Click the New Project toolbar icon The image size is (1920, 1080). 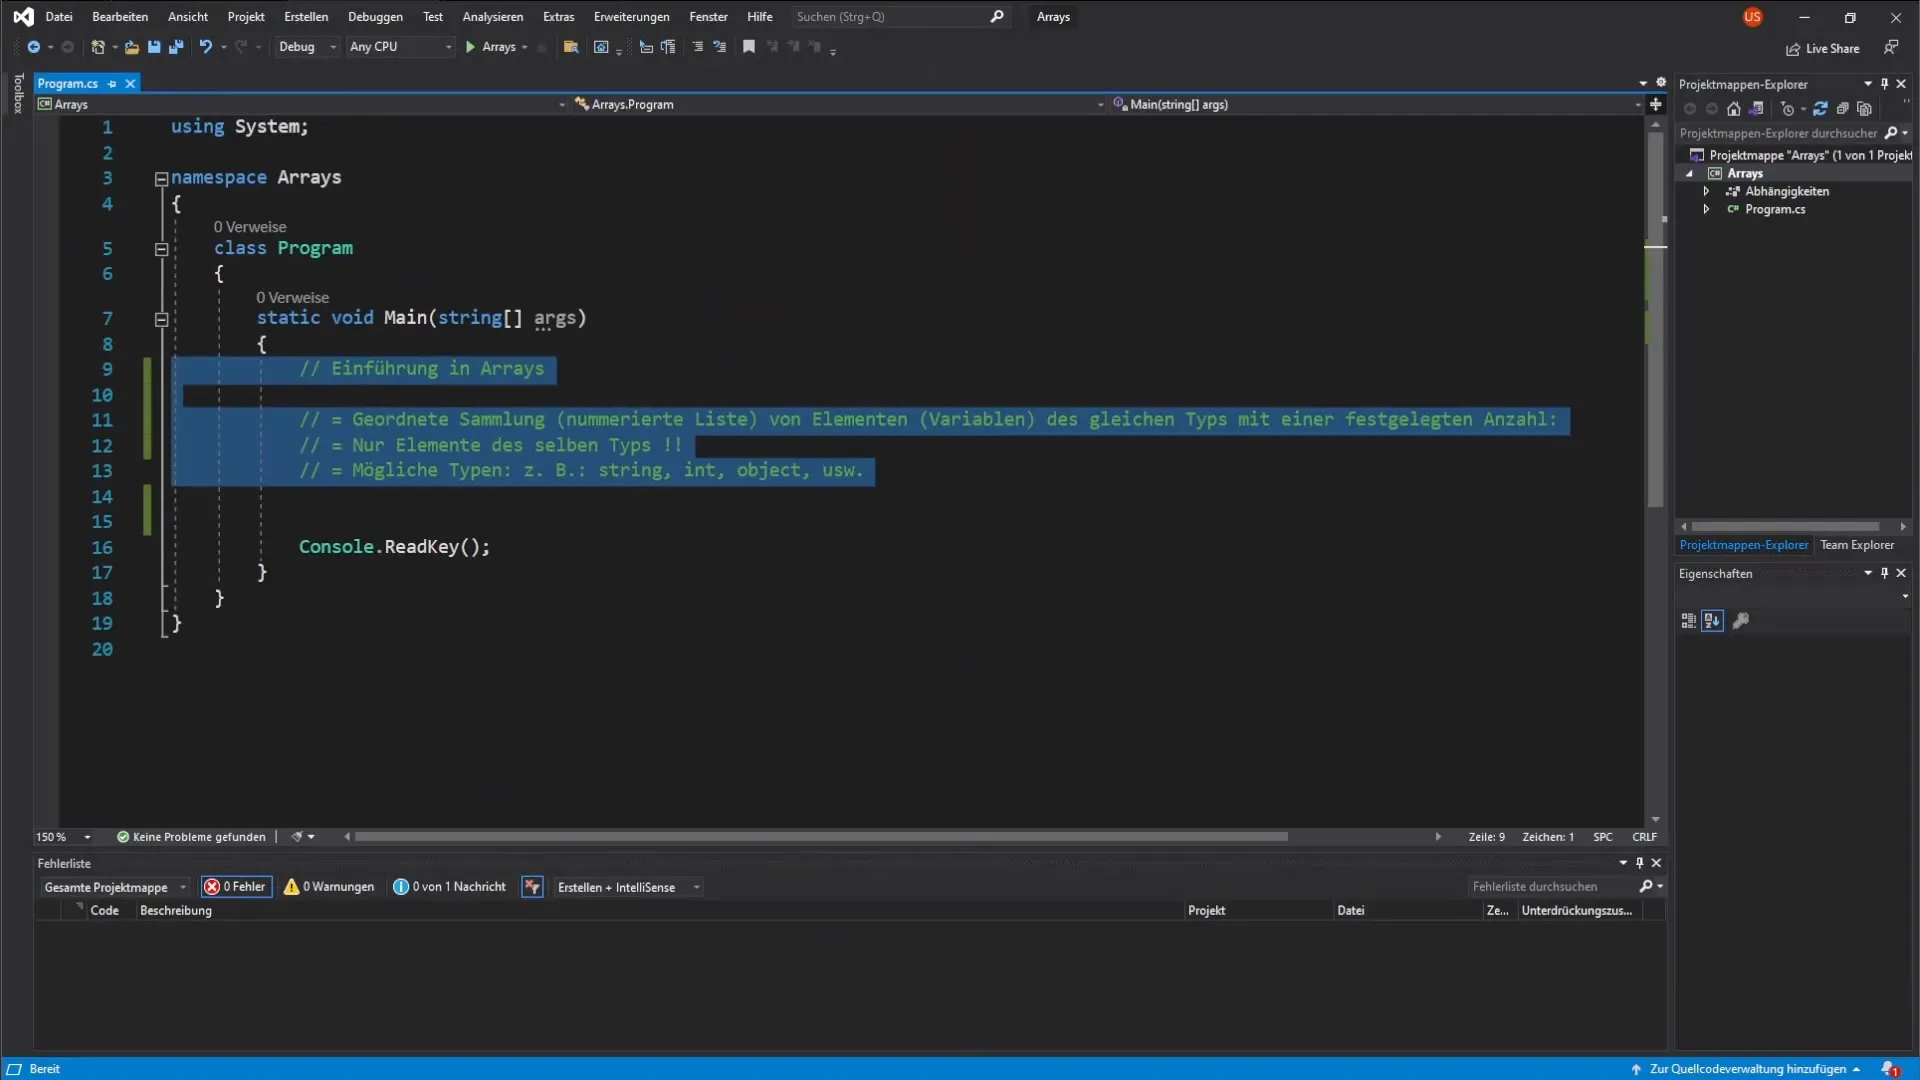click(97, 47)
